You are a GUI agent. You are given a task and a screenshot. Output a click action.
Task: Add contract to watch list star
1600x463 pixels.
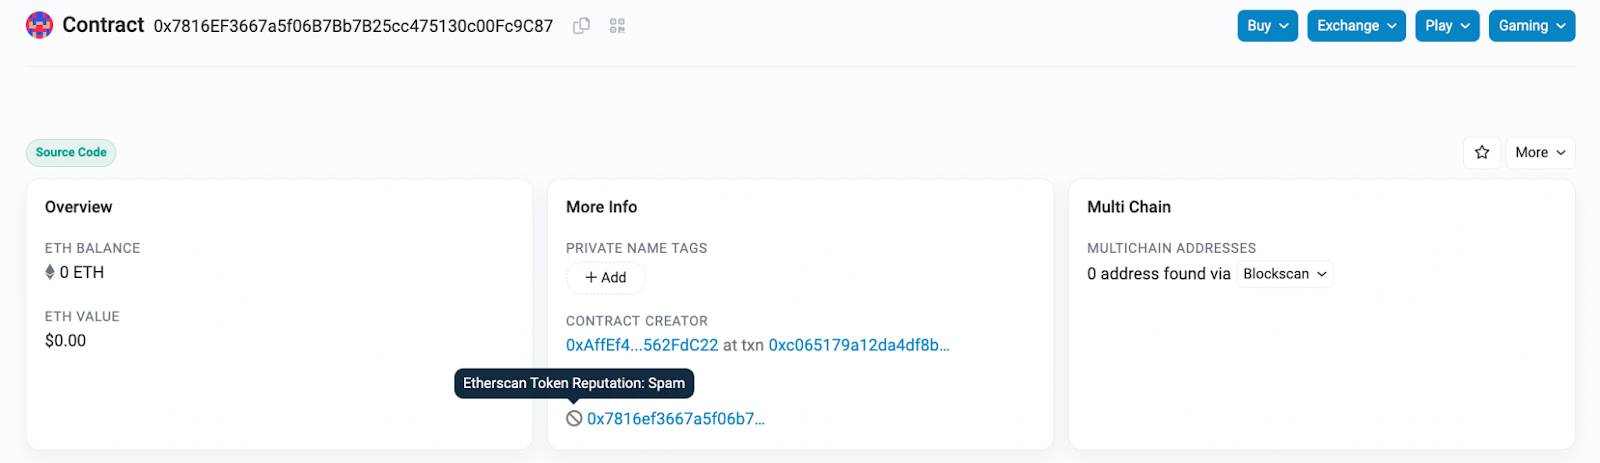tap(1482, 152)
